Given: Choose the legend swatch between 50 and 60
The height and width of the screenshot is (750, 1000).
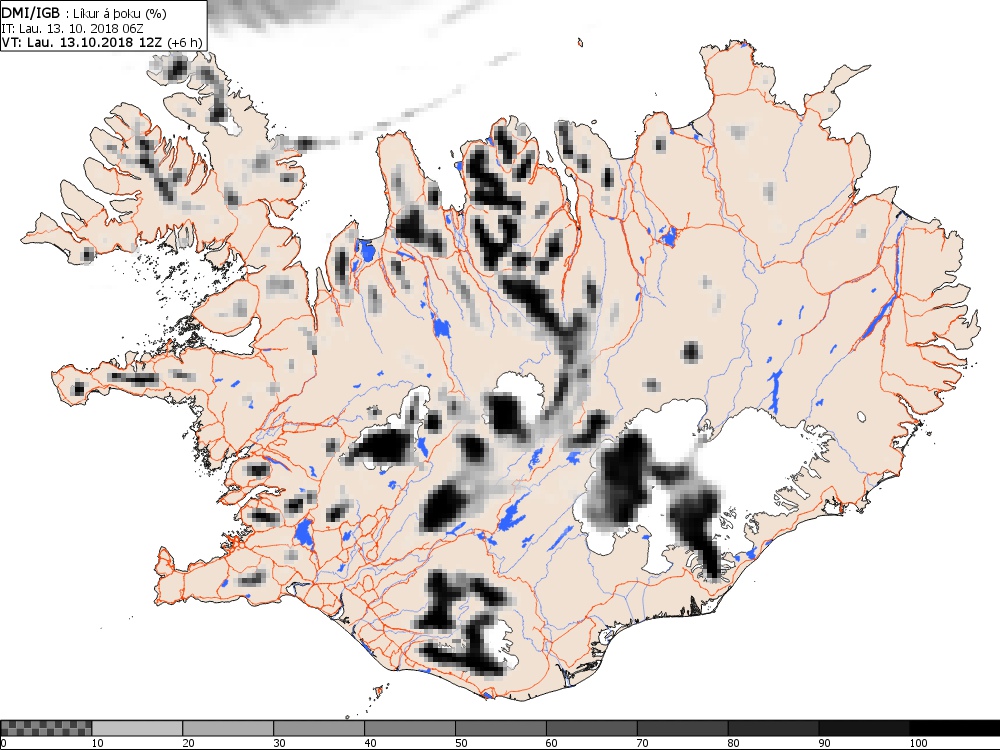Looking at the screenshot, I should [501, 728].
